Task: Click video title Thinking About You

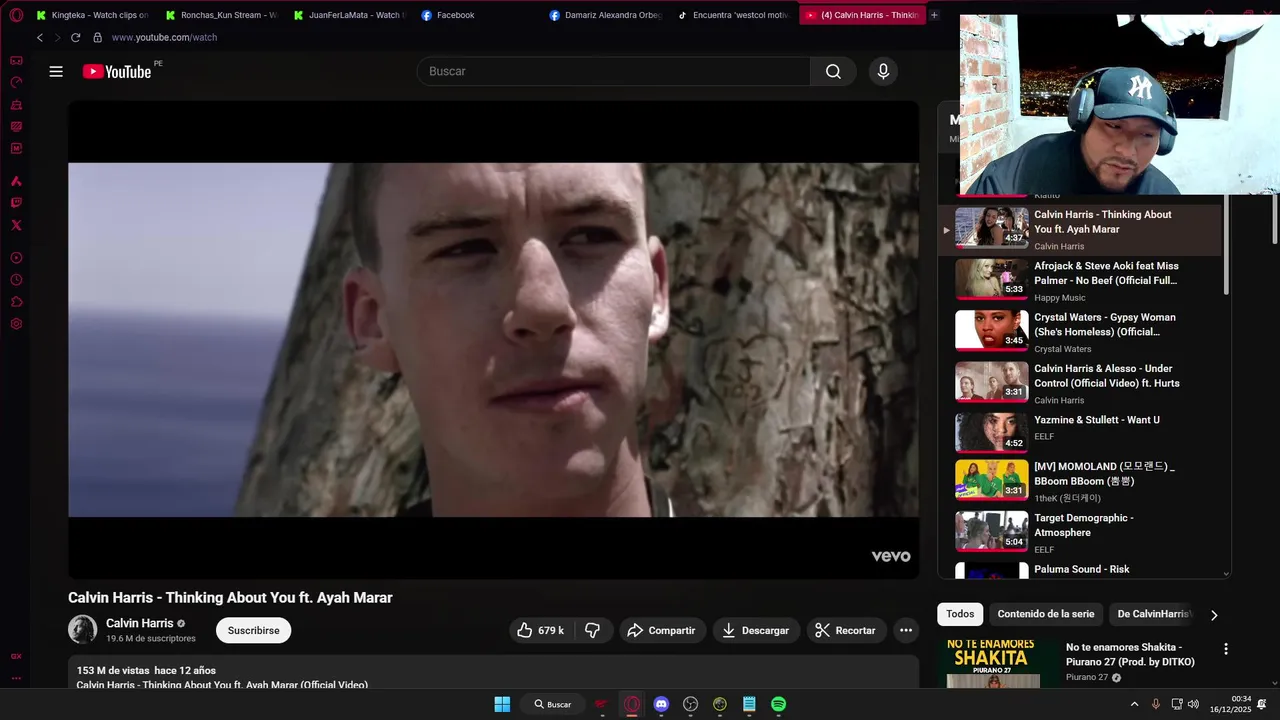Action: (230, 598)
